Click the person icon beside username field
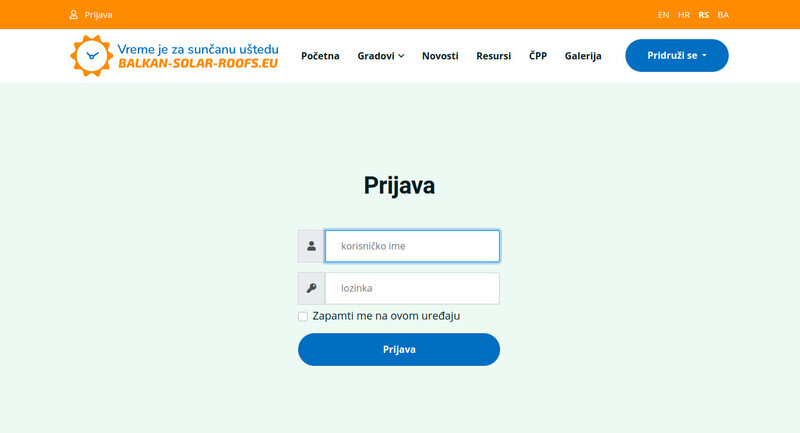The height and width of the screenshot is (433, 800). click(x=311, y=246)
